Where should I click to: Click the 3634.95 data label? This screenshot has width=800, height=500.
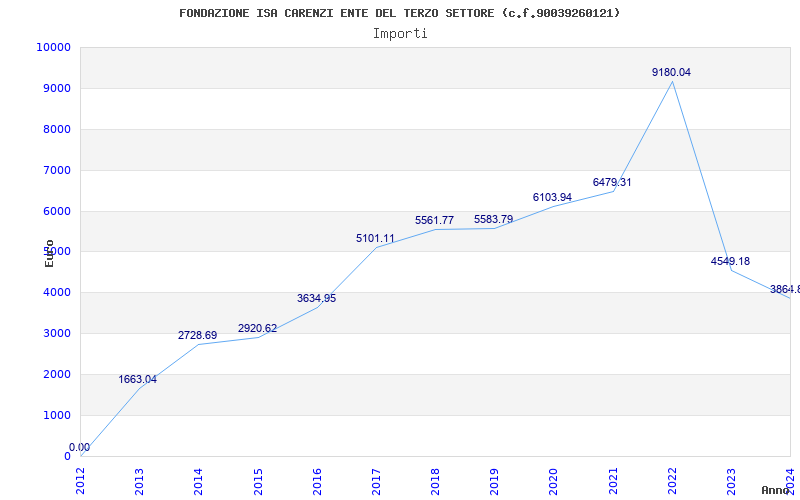pos(316,298)
